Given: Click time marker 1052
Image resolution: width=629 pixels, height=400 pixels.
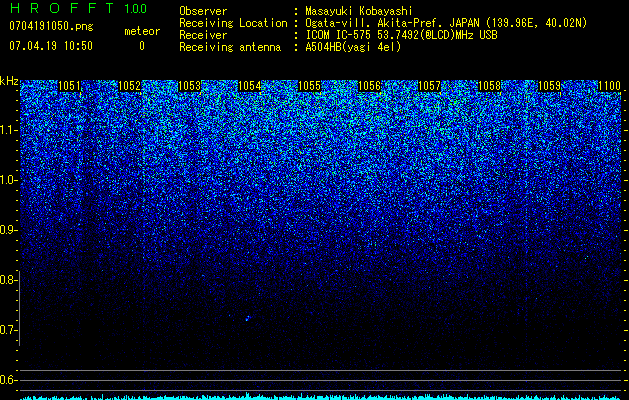Looking at the screenshot, I should [130, 86].
